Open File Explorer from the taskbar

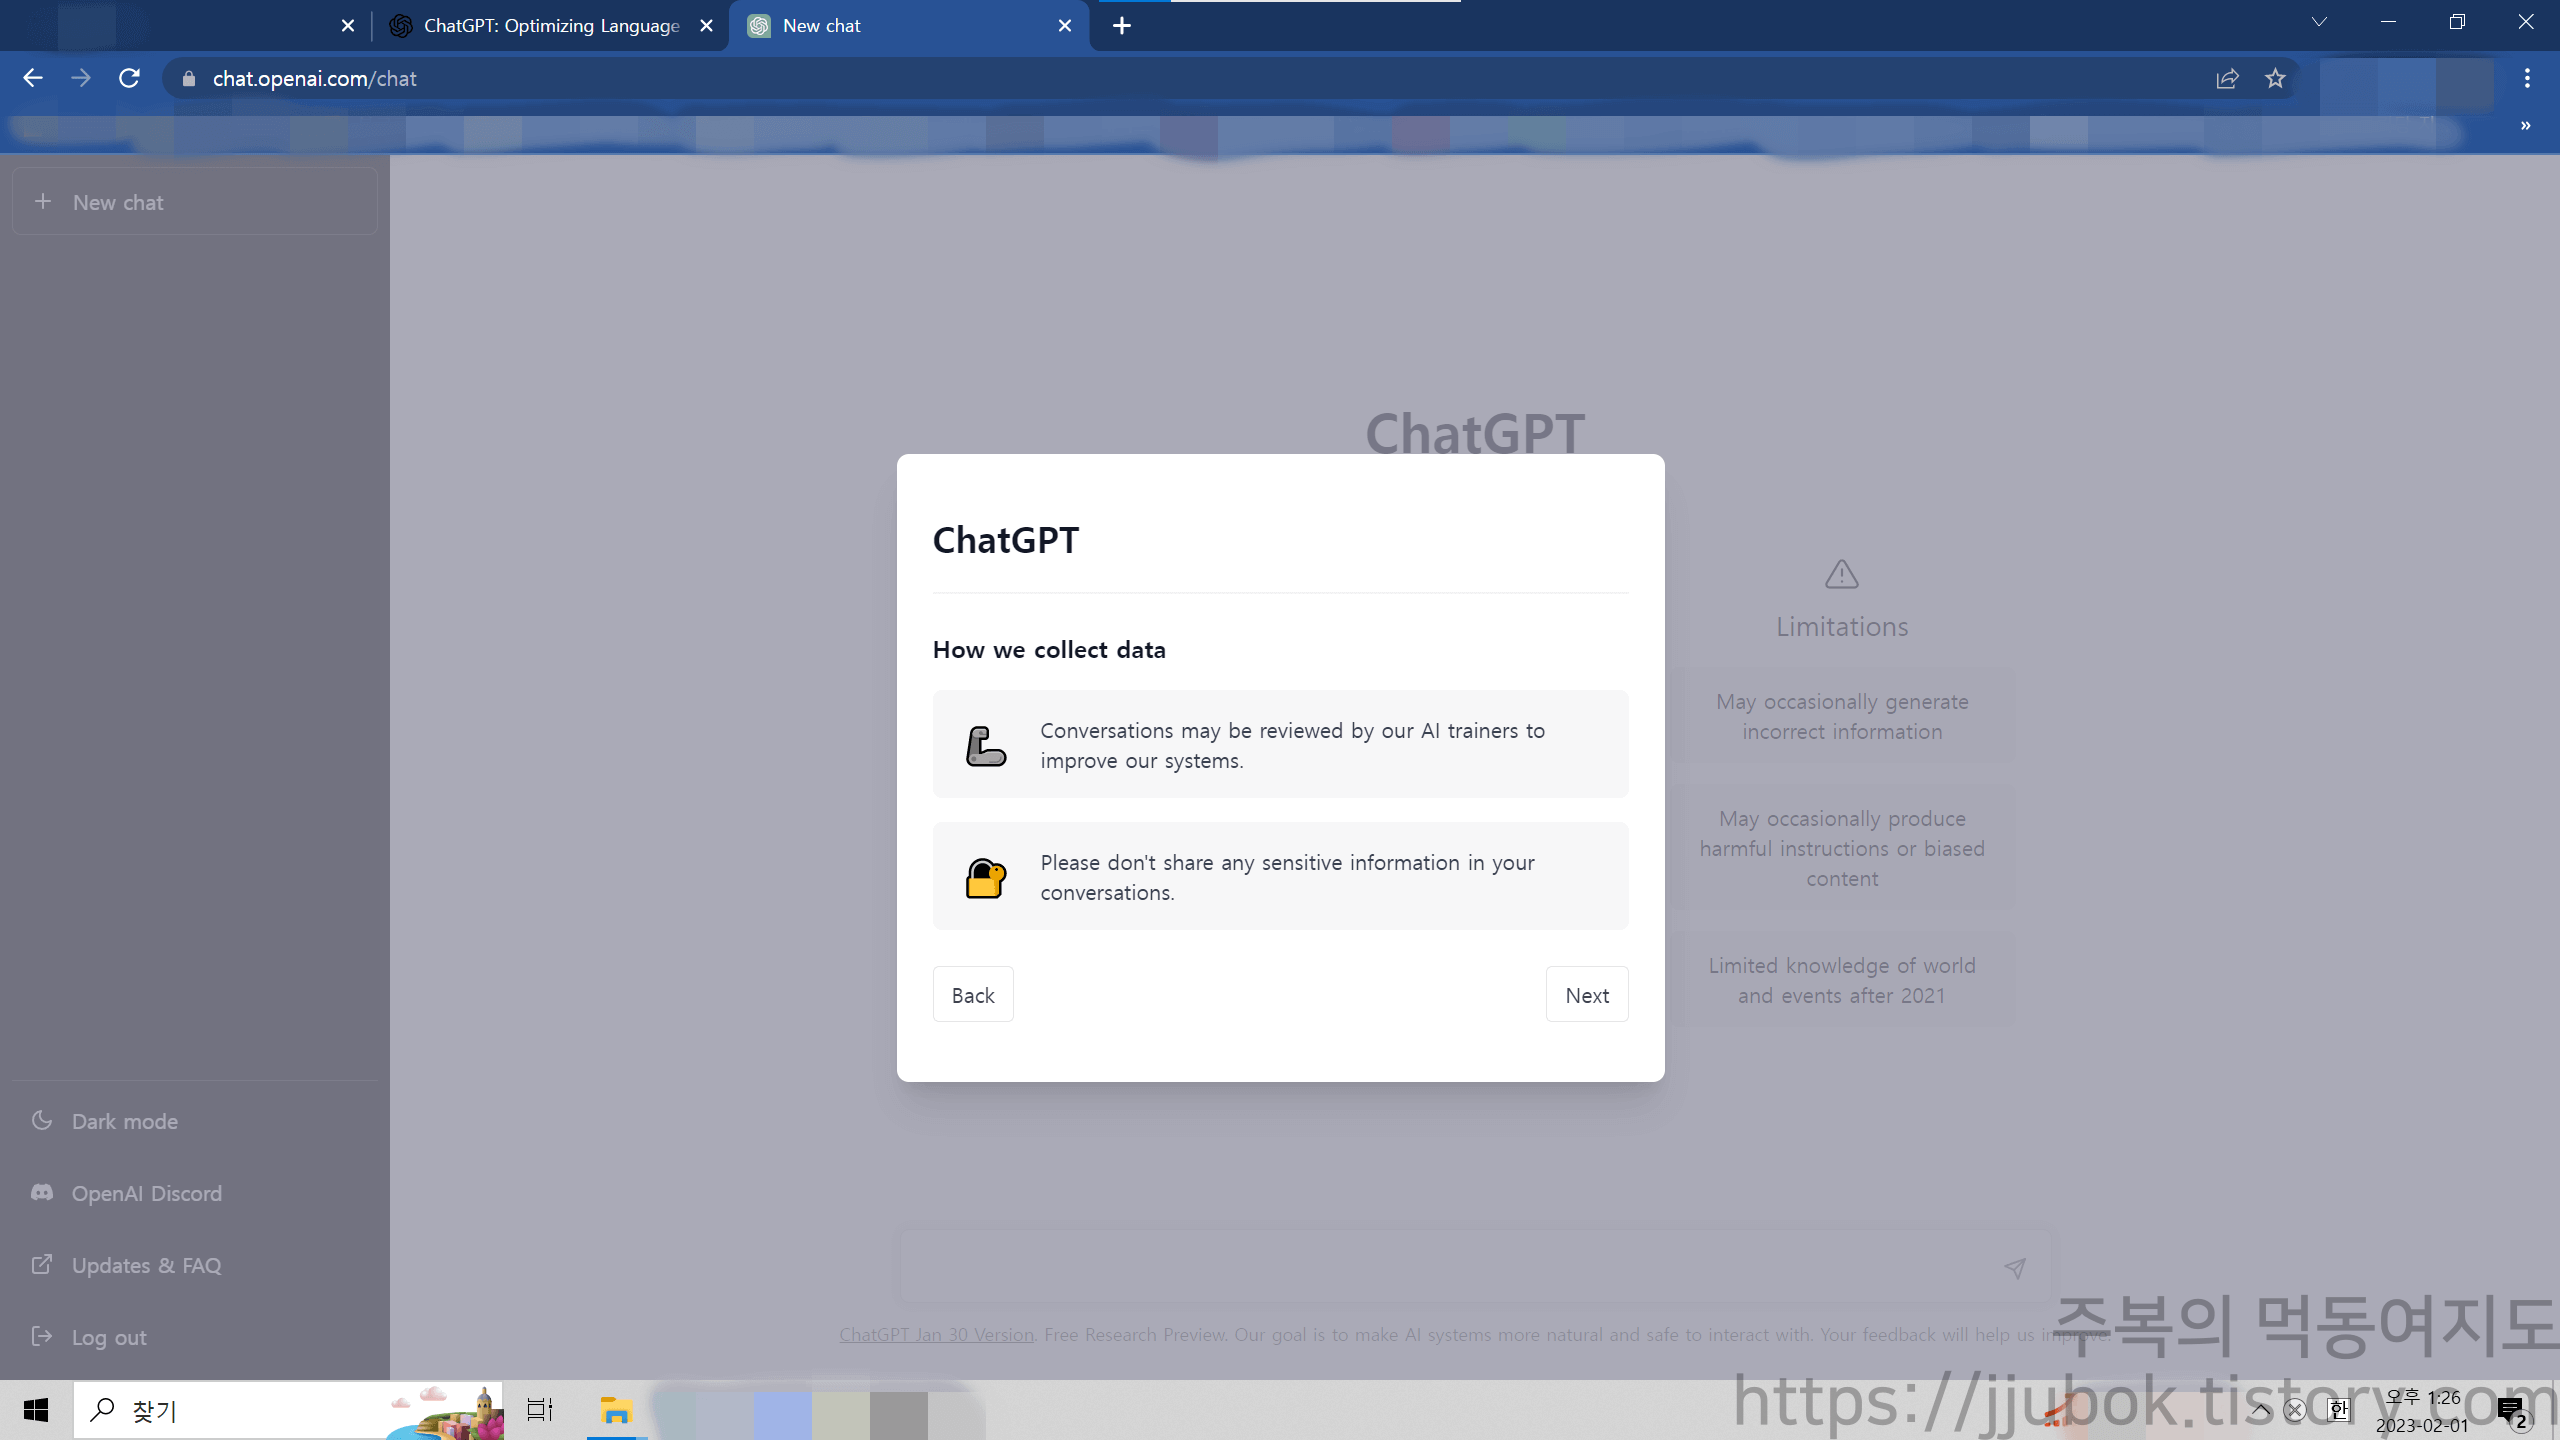(x=616, y=1410)
